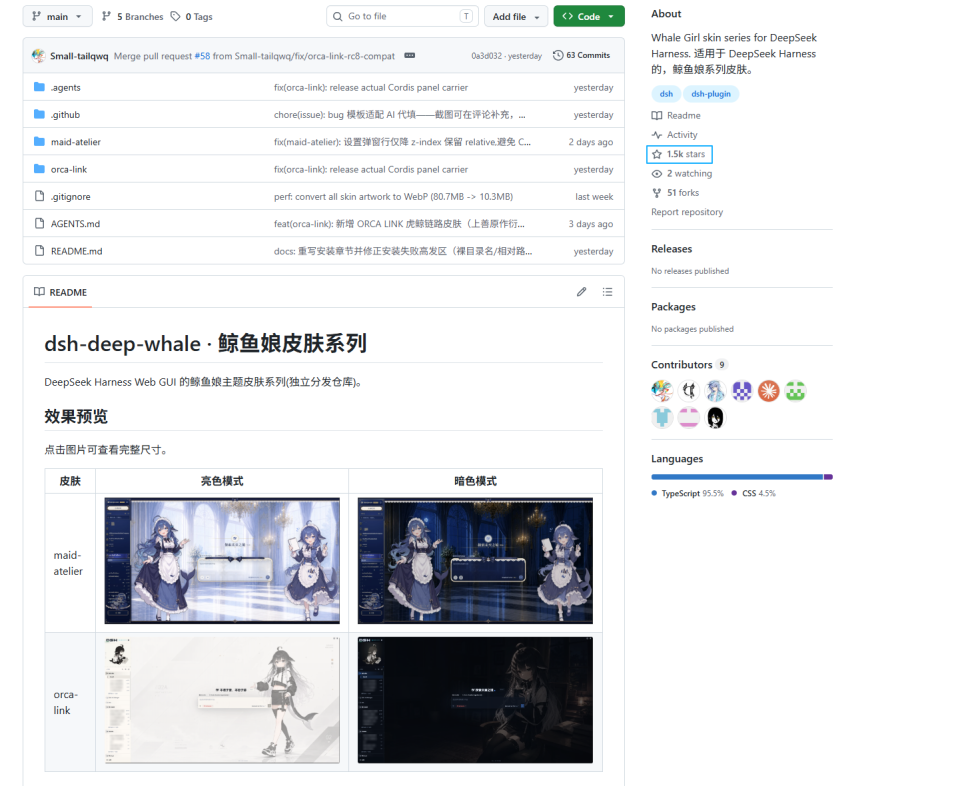Viewport: 960px width, 786px height.
Task: Expand the Add file dropdown
Action: (x=516, y=17)
